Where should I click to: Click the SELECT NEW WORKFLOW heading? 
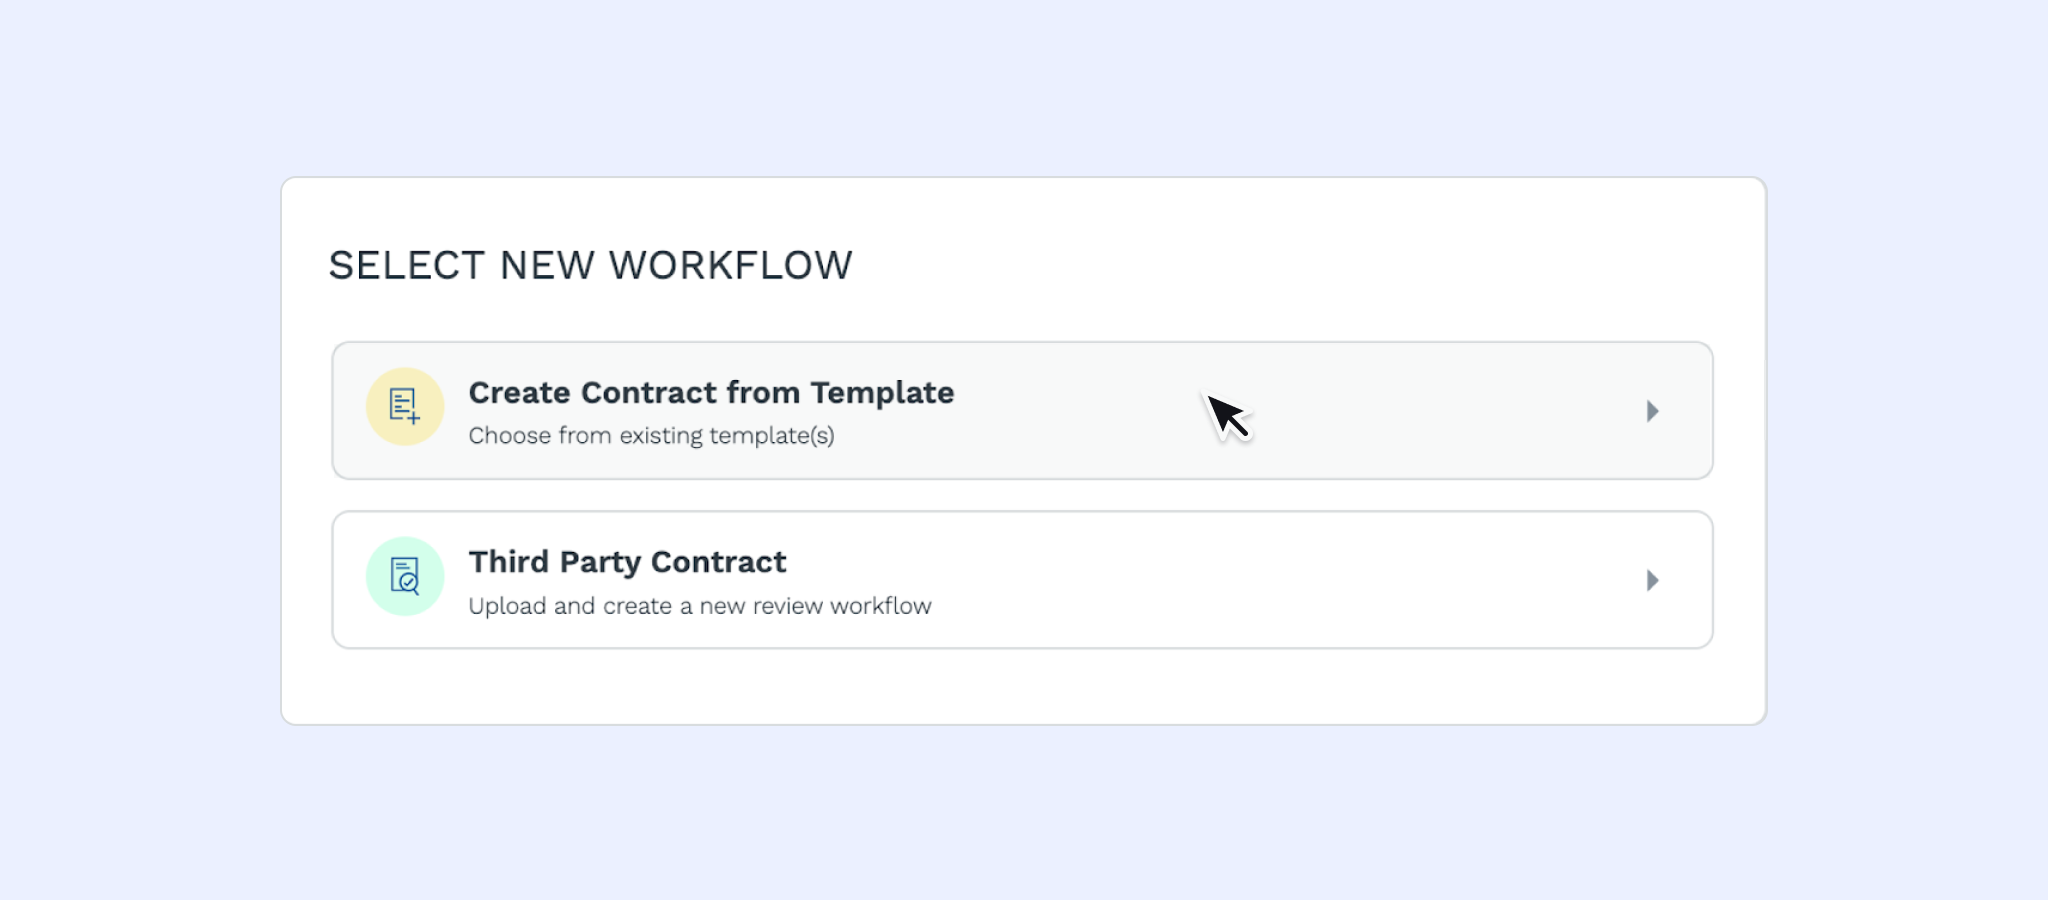click(590, 265)
